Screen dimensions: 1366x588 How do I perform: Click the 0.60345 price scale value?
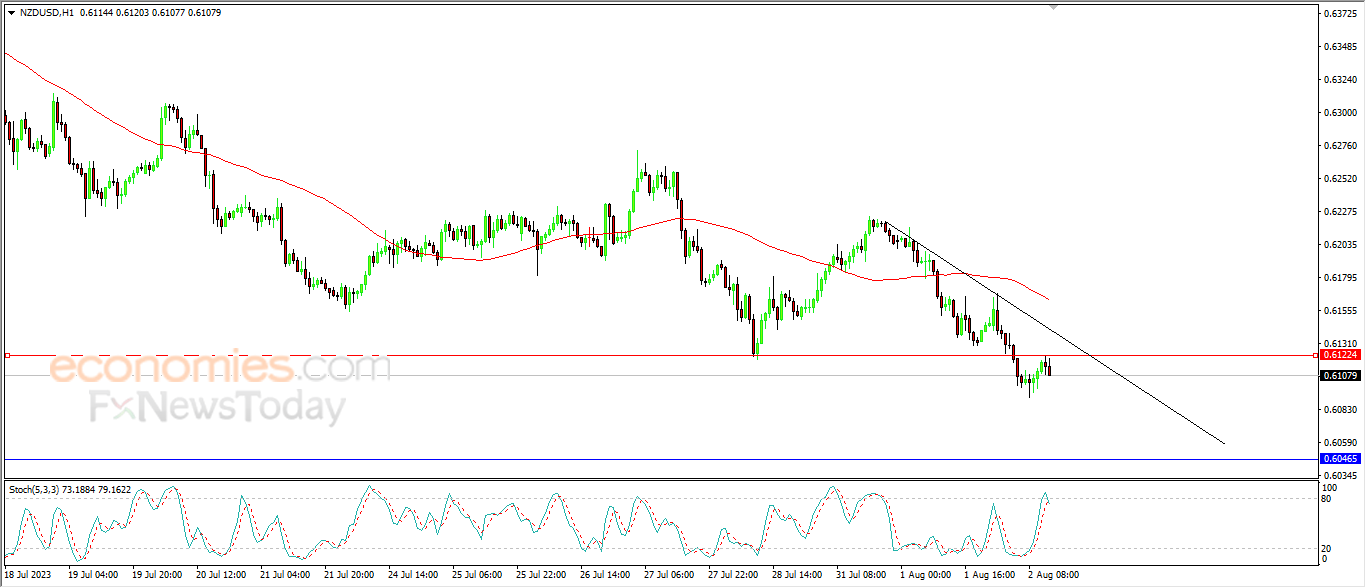coord(1340,475)
